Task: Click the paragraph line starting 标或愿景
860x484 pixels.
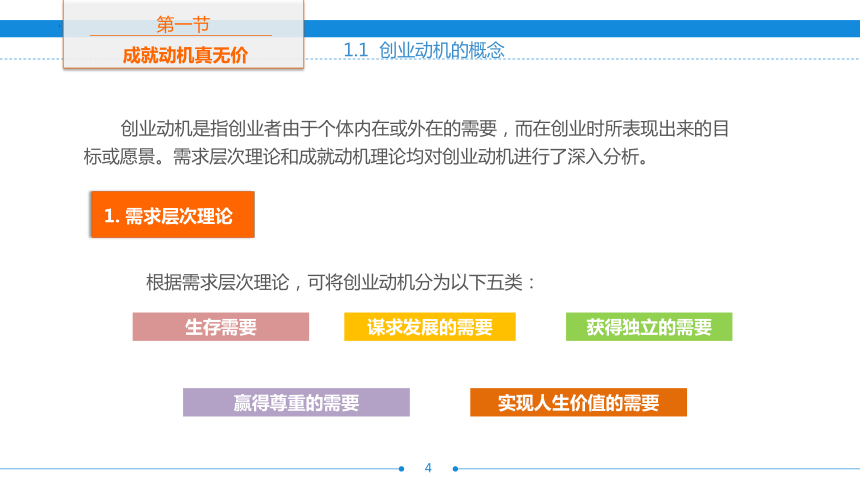Action: 366,157
